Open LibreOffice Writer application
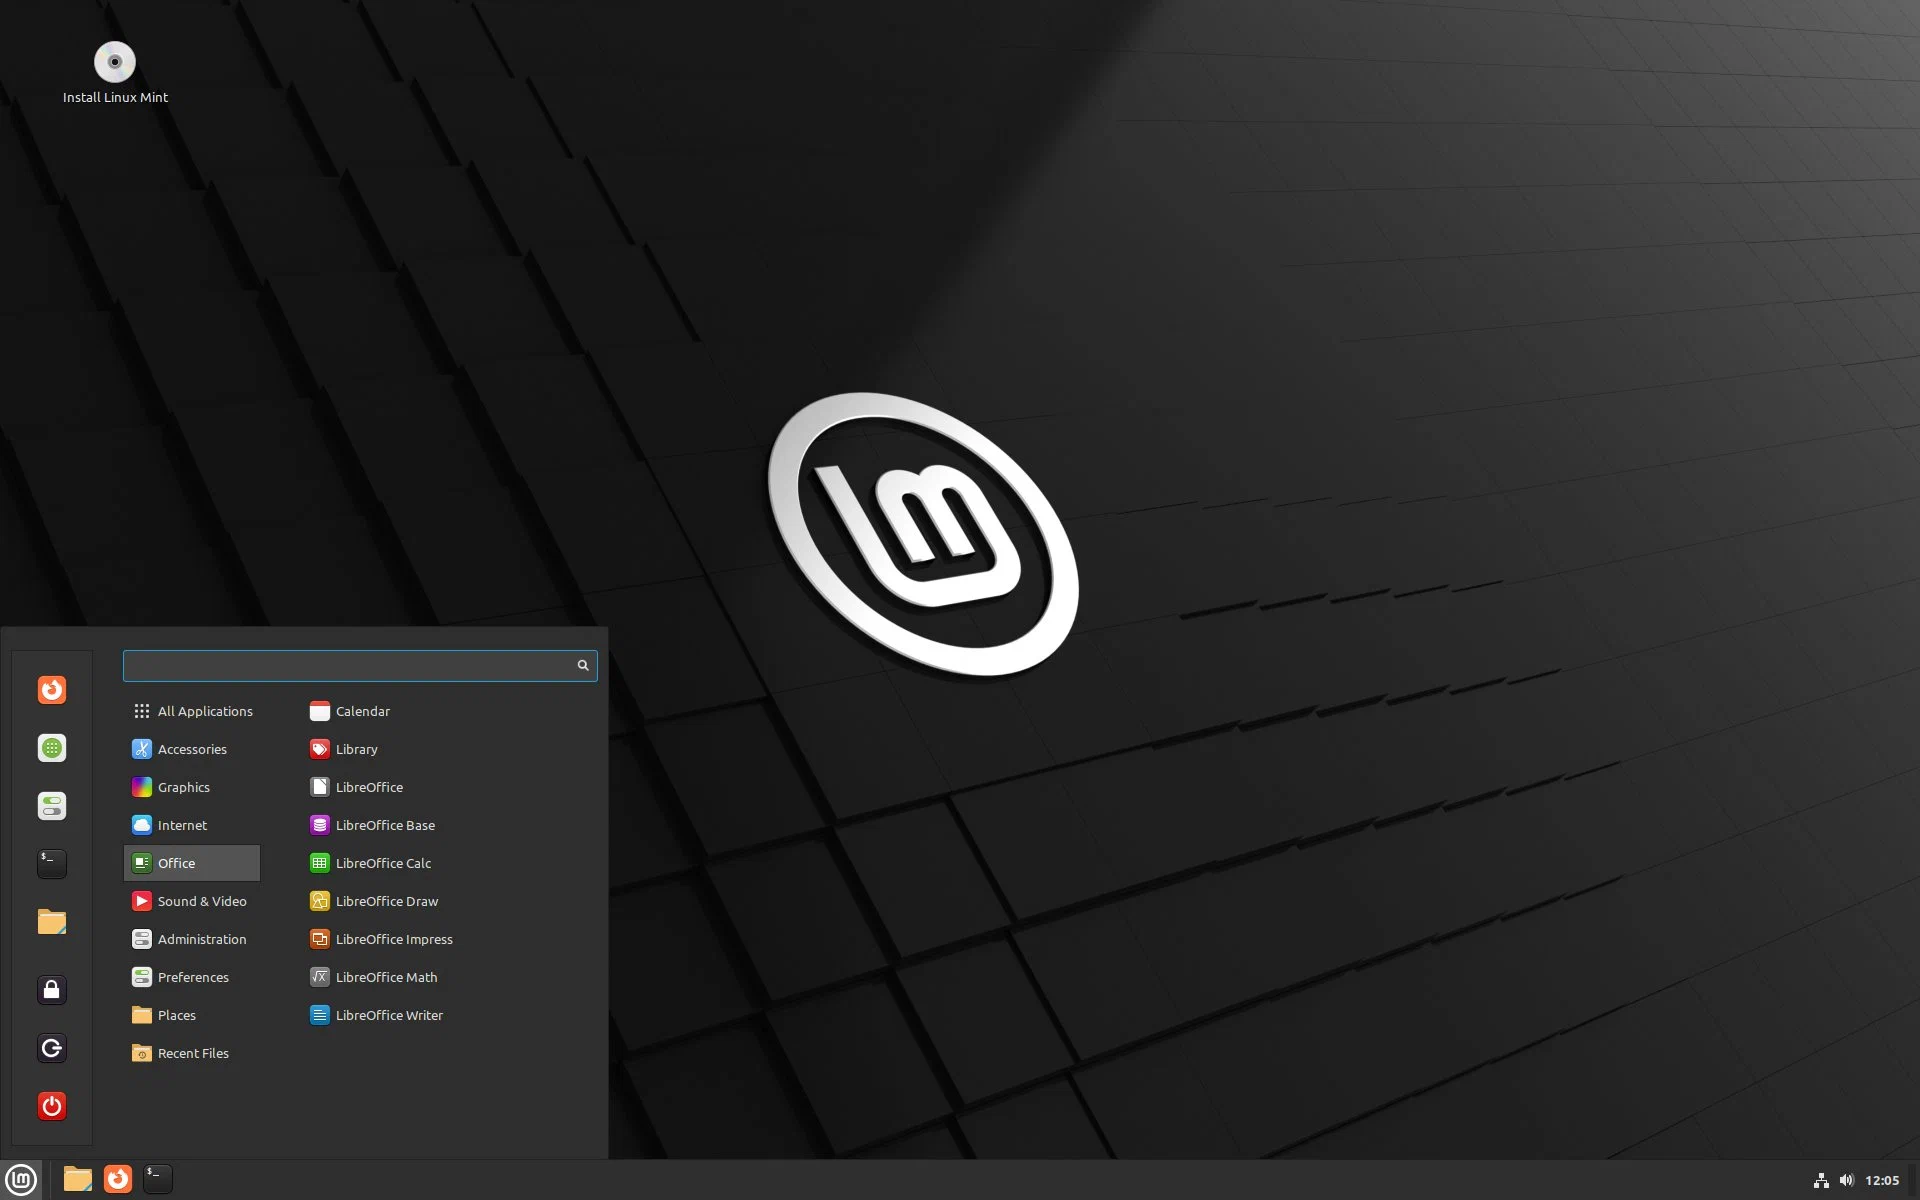 pos(388,1013)
